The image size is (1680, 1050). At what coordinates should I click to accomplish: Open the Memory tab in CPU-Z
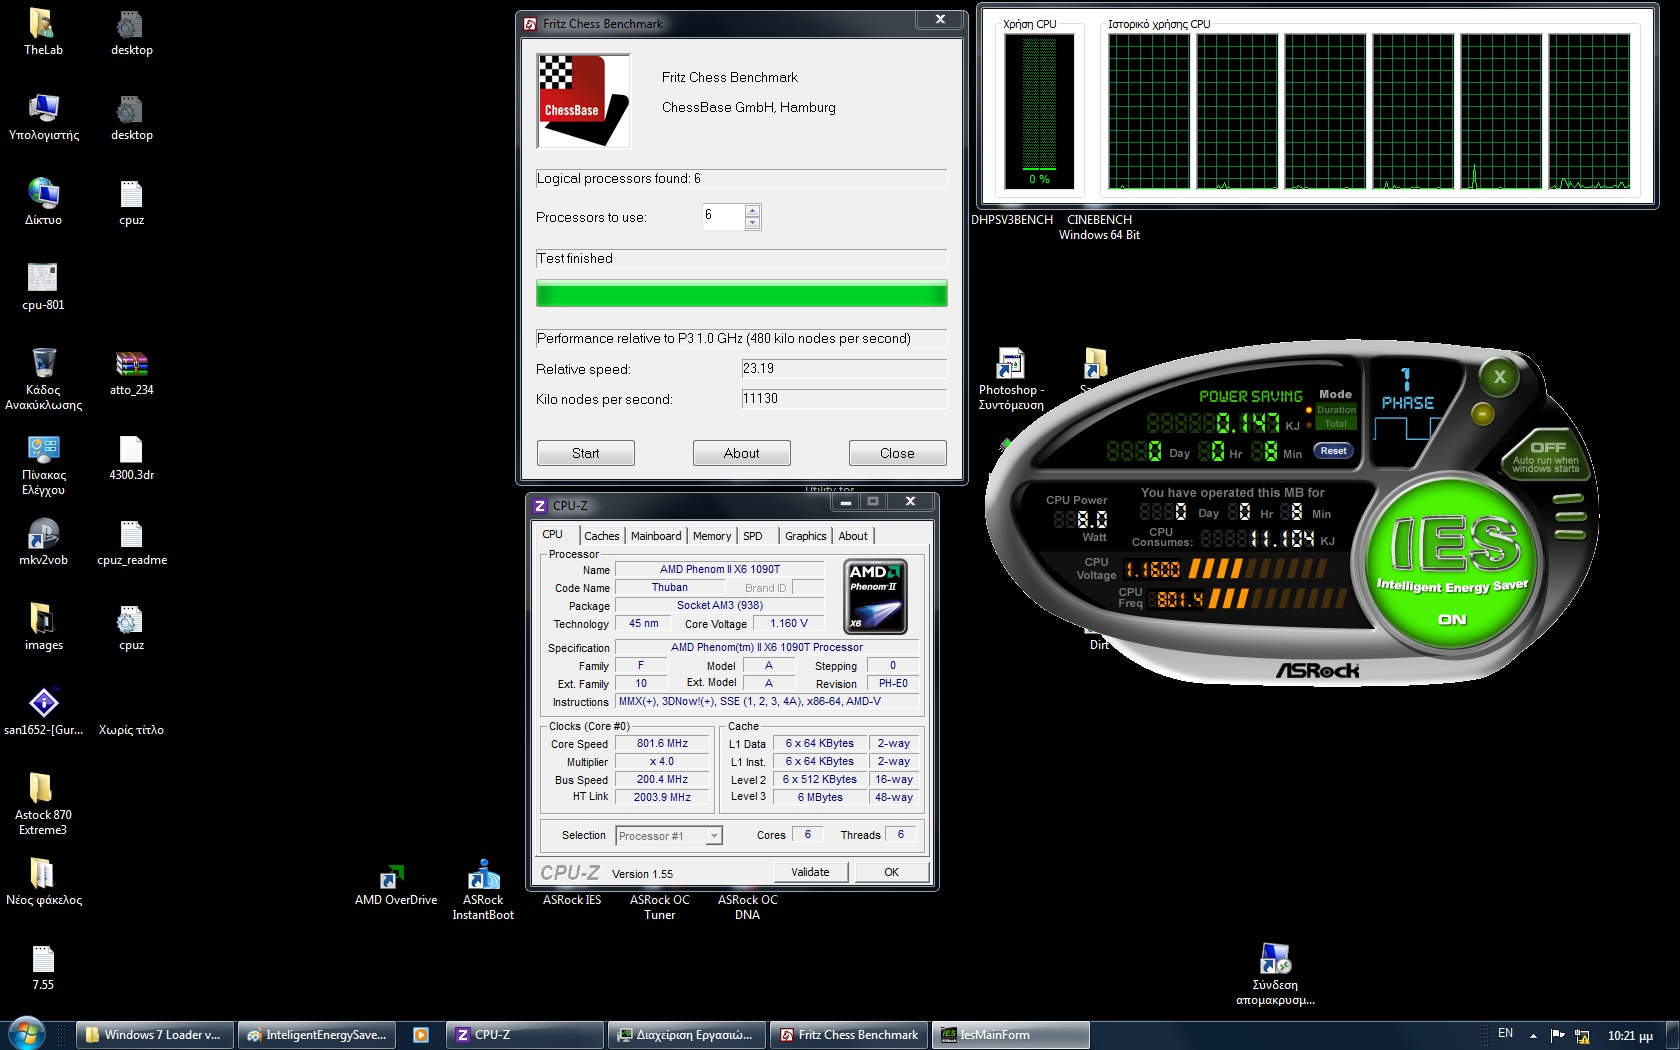point(712,536)
